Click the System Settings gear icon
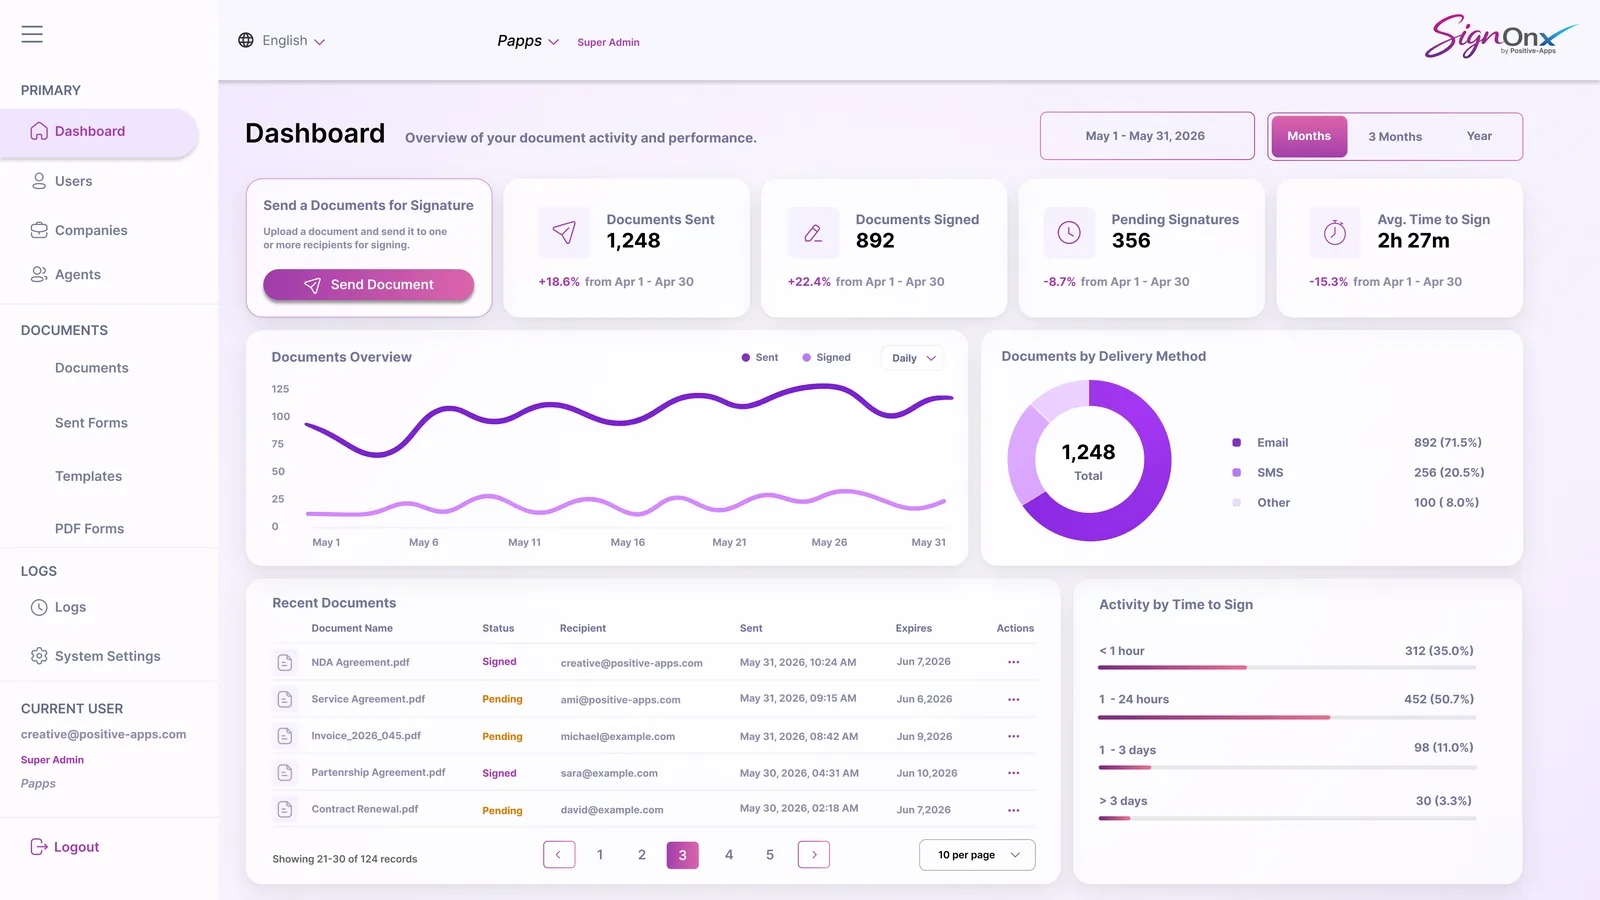1600x900 pixels. [x=39, y=656]
